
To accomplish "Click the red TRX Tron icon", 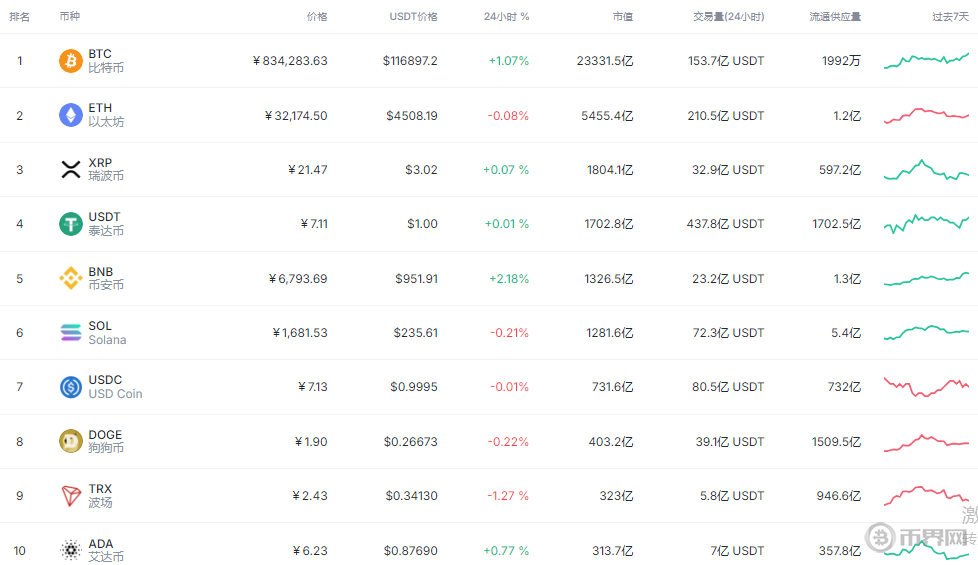I will click(x=70, y=496).
